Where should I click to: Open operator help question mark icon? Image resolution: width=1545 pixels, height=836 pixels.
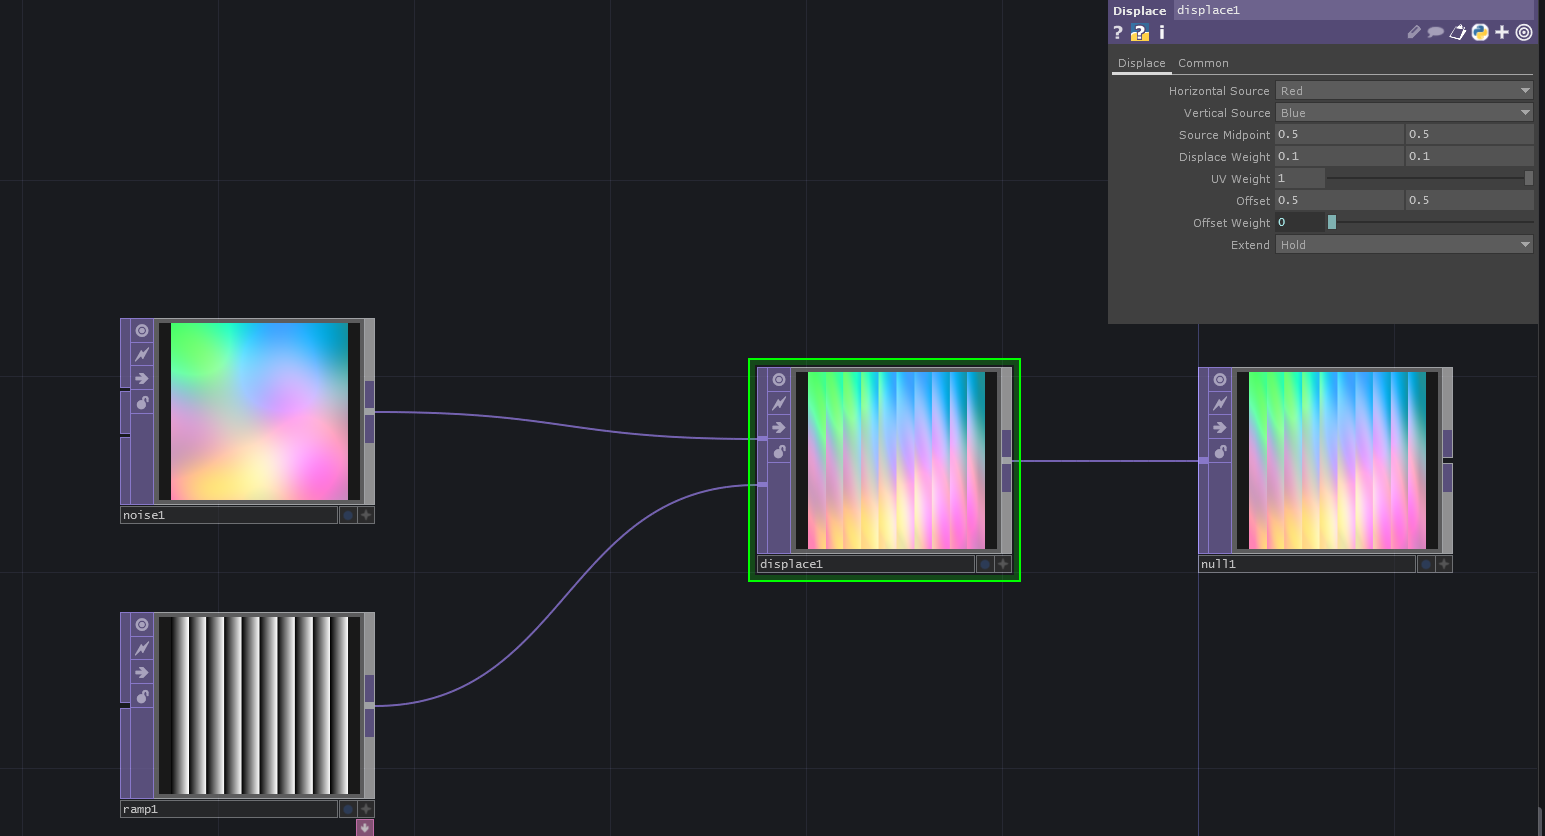(1118, 33)
